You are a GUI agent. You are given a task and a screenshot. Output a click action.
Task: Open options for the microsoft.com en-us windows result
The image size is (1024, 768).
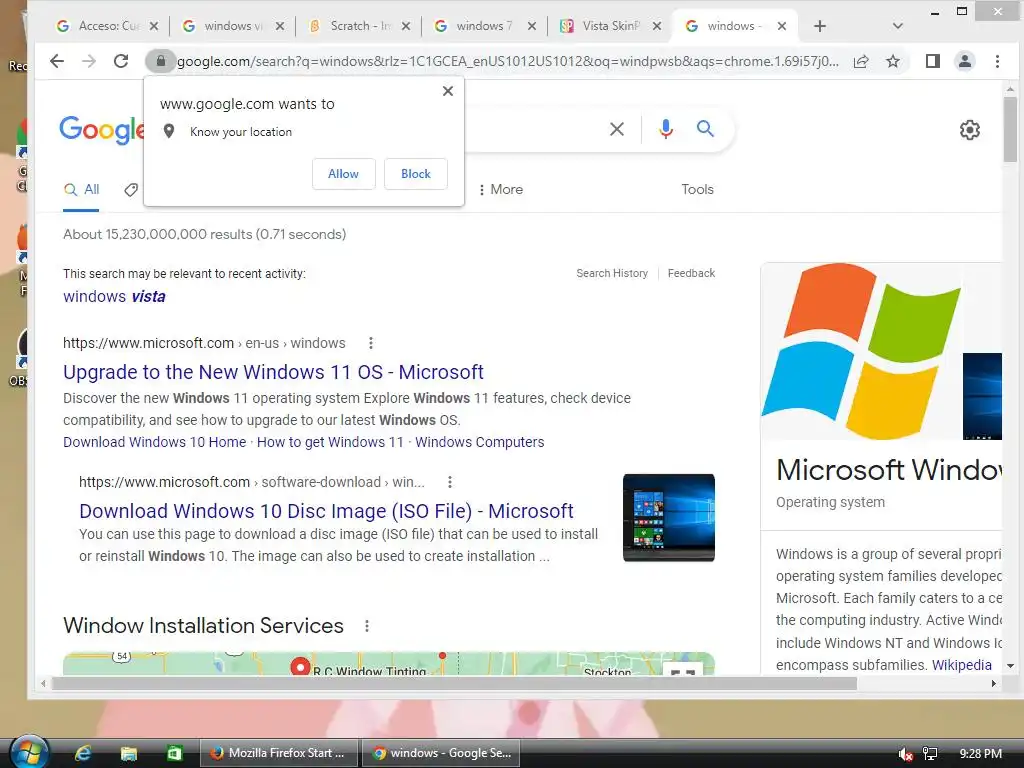[371, 343]
